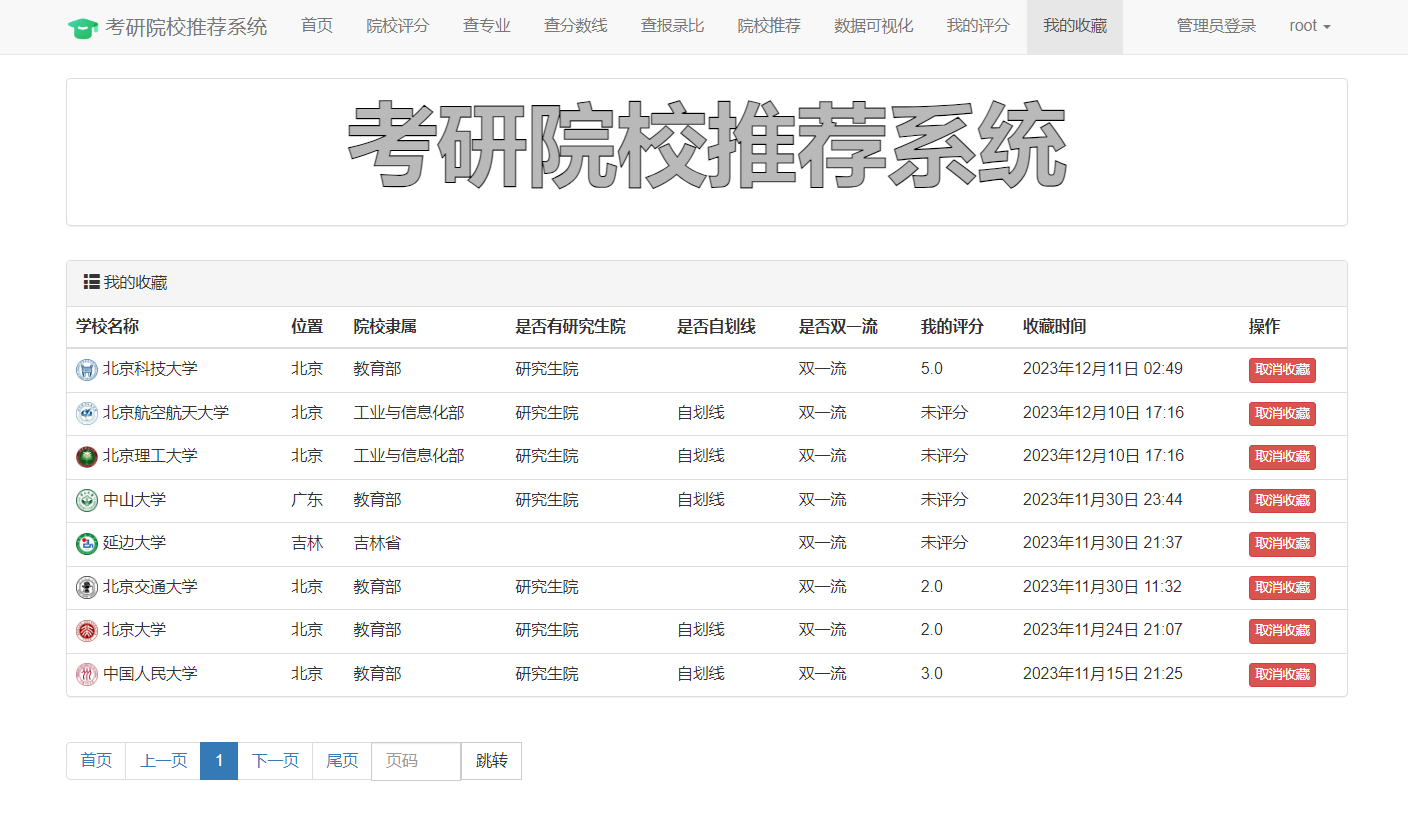Cancel favorite for 延边大学
This screenshot has height=813, width=1408.
tap(1282, 544)
